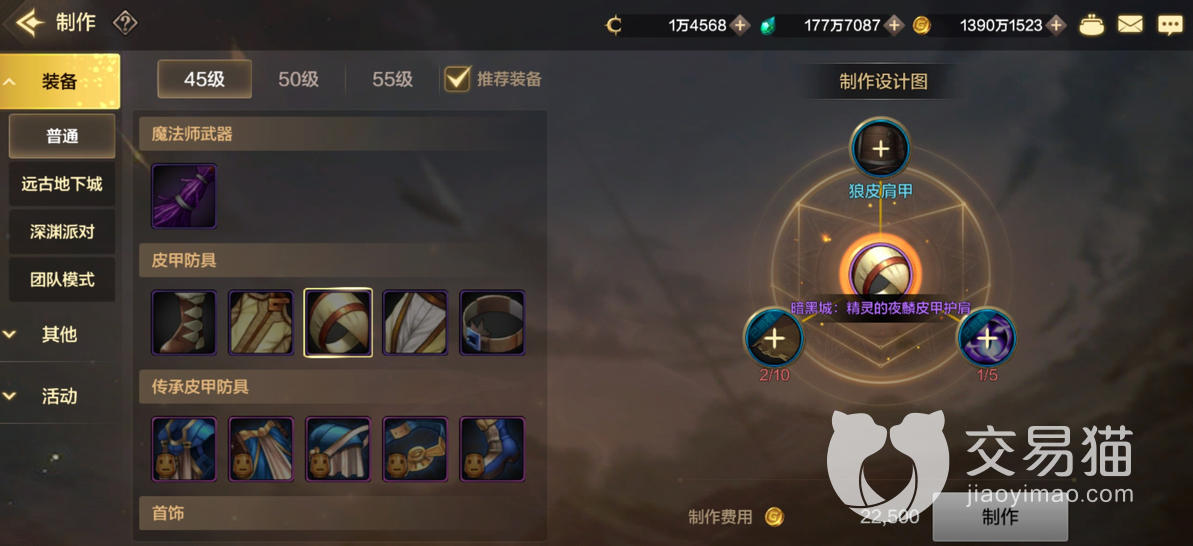Add the purple orb material showing 1/5
The width and height of the screenshot is (1193, 546).
click(x=986, y=336)
